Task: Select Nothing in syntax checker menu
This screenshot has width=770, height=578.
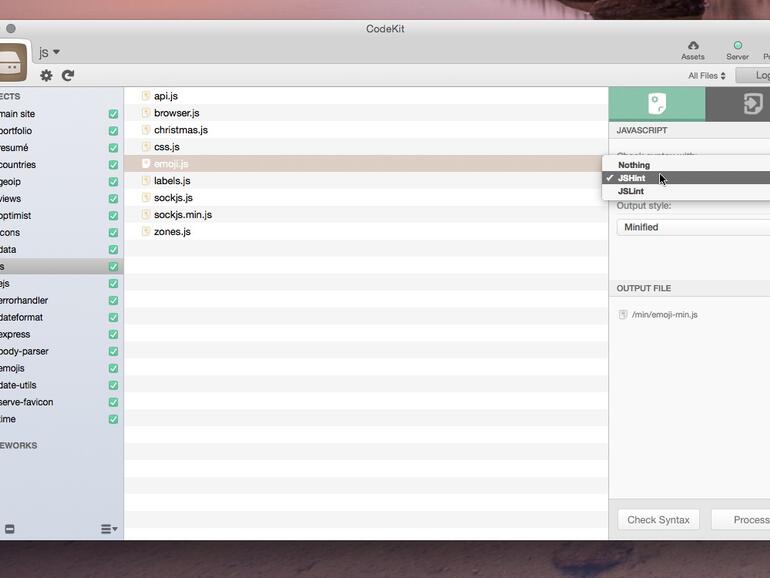Action: (x=686, y=165)
